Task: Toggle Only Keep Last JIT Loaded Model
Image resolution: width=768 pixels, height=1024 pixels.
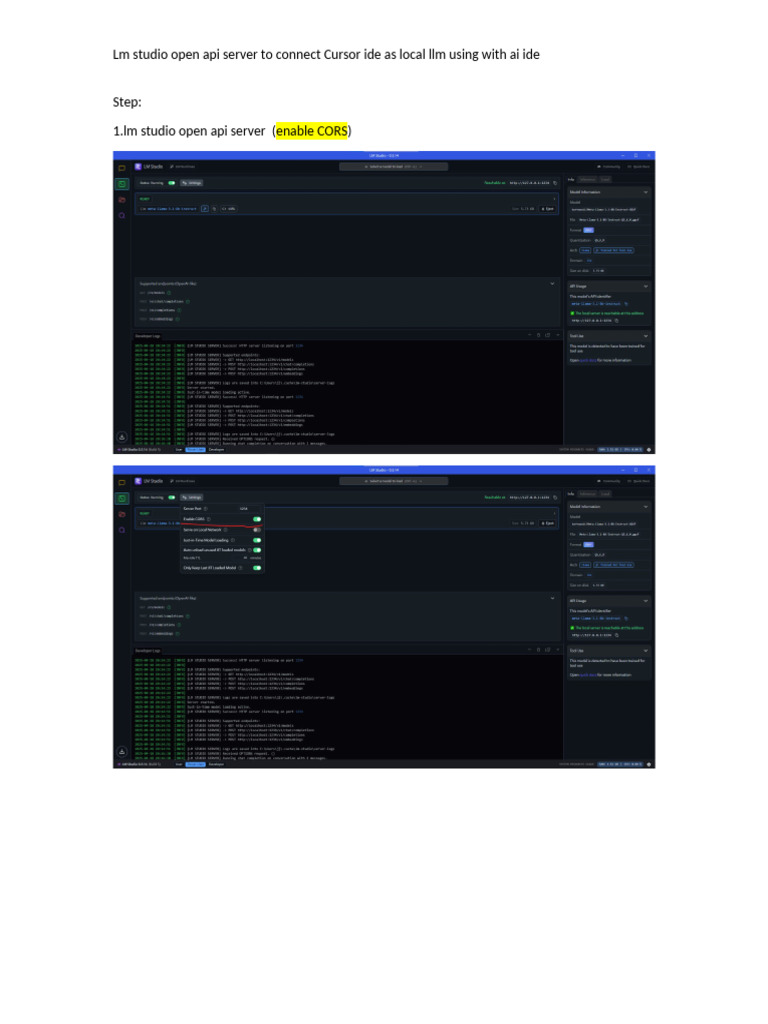Action: pyautogui.click(x=257, y=568)
